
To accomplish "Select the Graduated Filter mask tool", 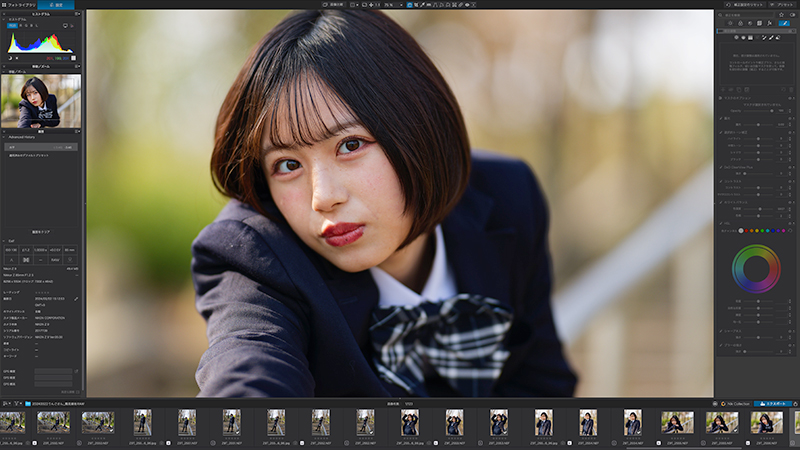I will click(750, 37).
